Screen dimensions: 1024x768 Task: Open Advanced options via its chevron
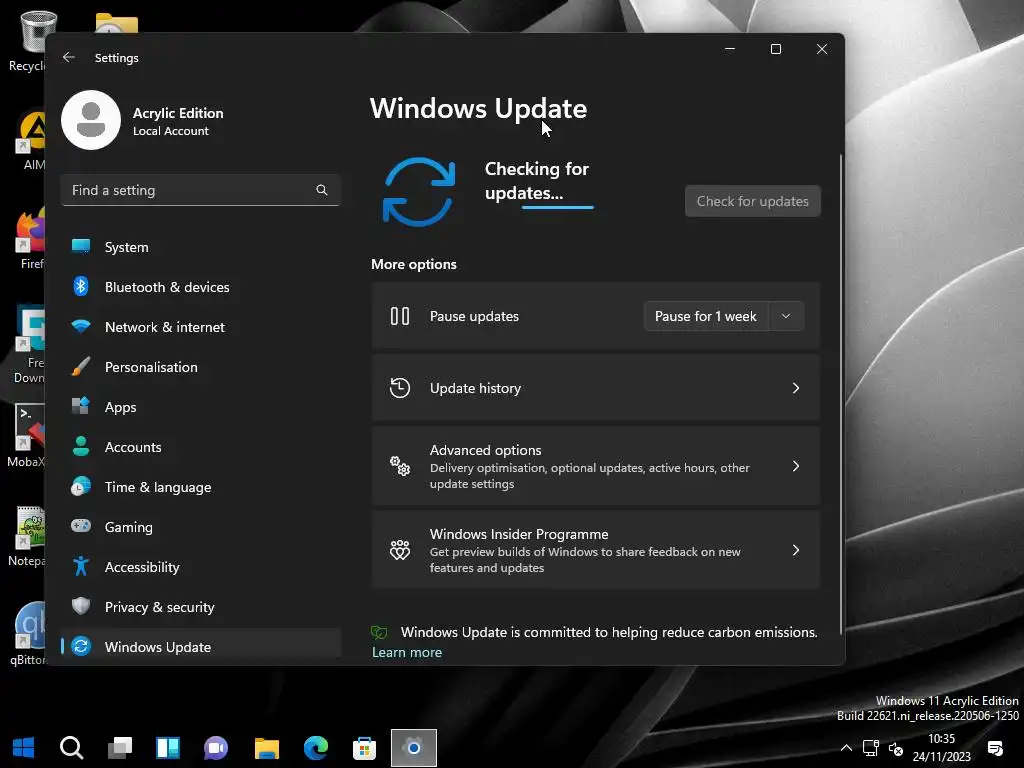pos(795,466)
